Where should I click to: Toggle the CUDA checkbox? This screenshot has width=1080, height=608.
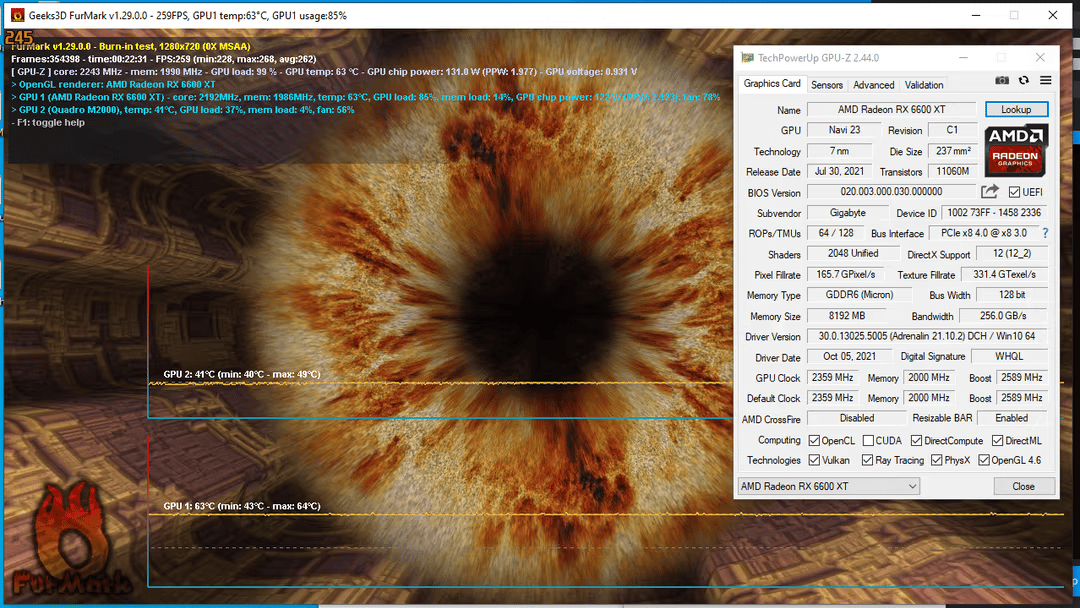[868, 441]
